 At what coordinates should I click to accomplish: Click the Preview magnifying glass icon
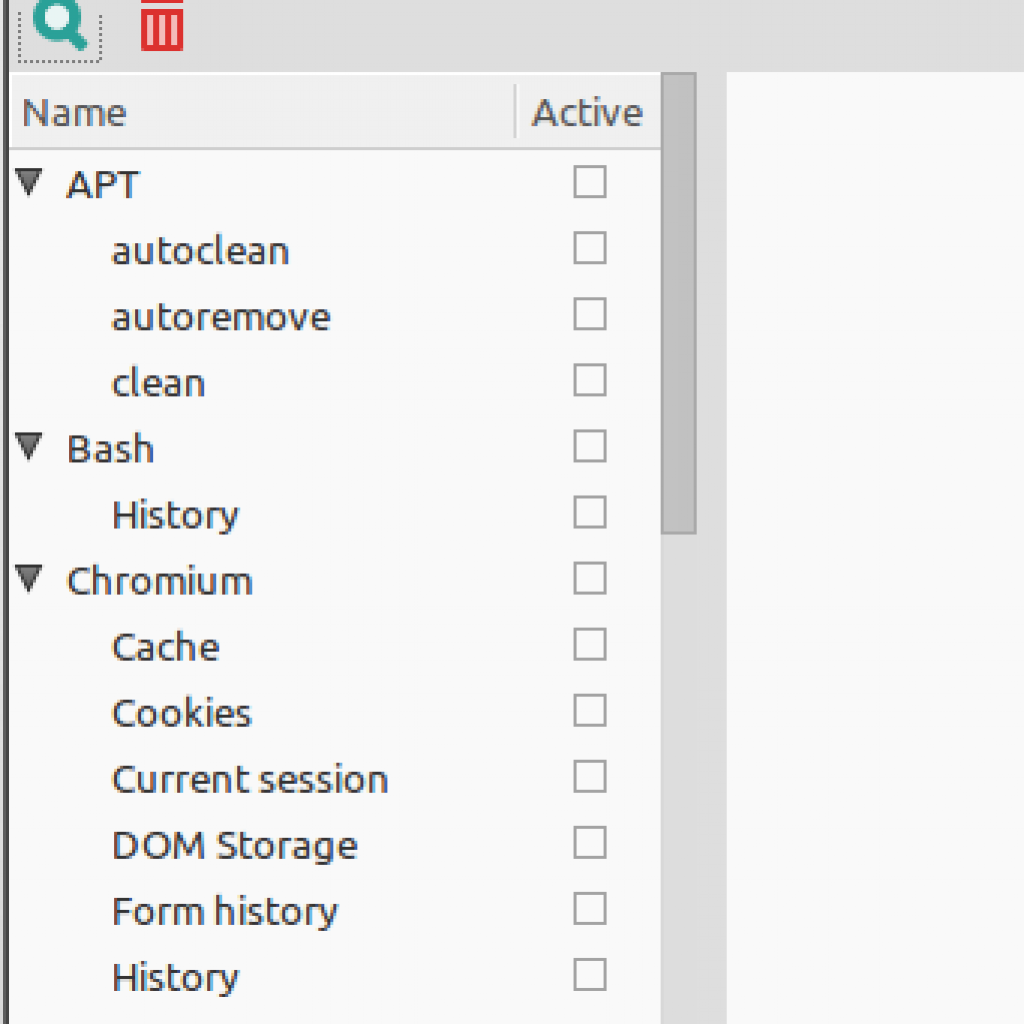pos(59,26)
